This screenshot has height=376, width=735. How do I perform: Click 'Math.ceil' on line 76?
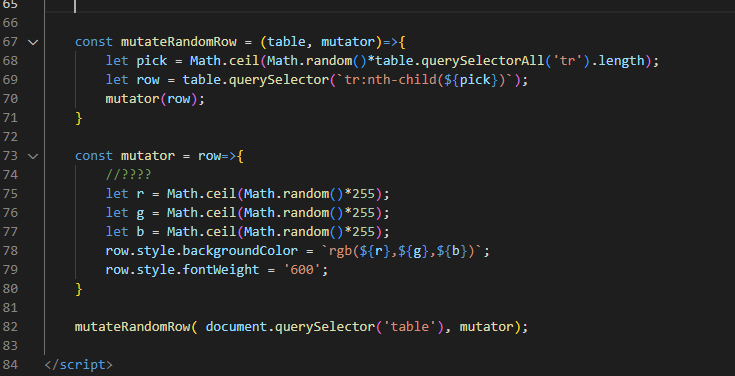[x=202, y=213]
